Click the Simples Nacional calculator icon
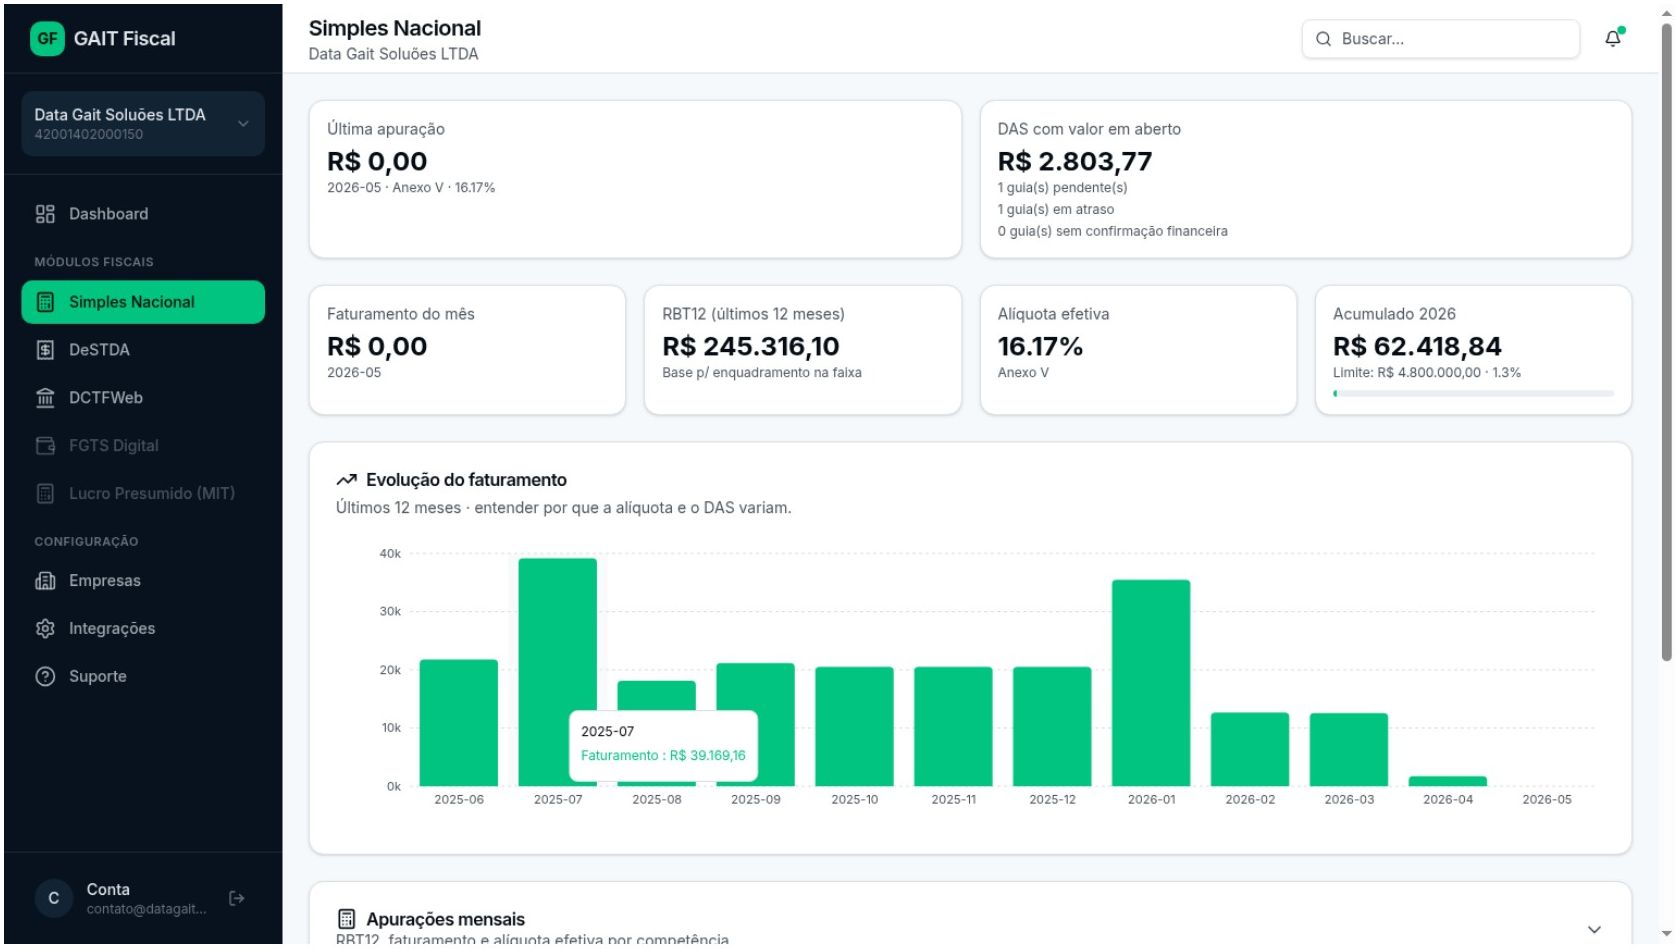This screenshot has height=950, width=1675. pyautogui.click(x=45, y=302)
